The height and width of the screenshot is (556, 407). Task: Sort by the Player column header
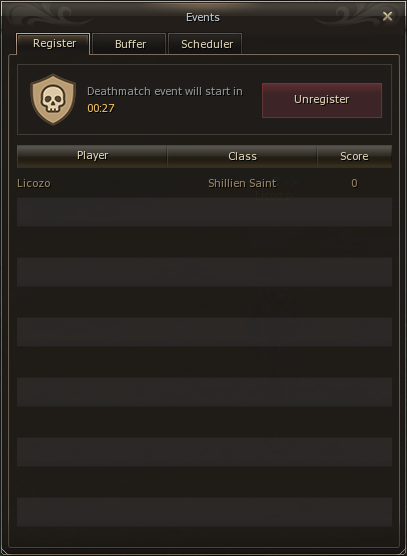(x=92, y=156)
